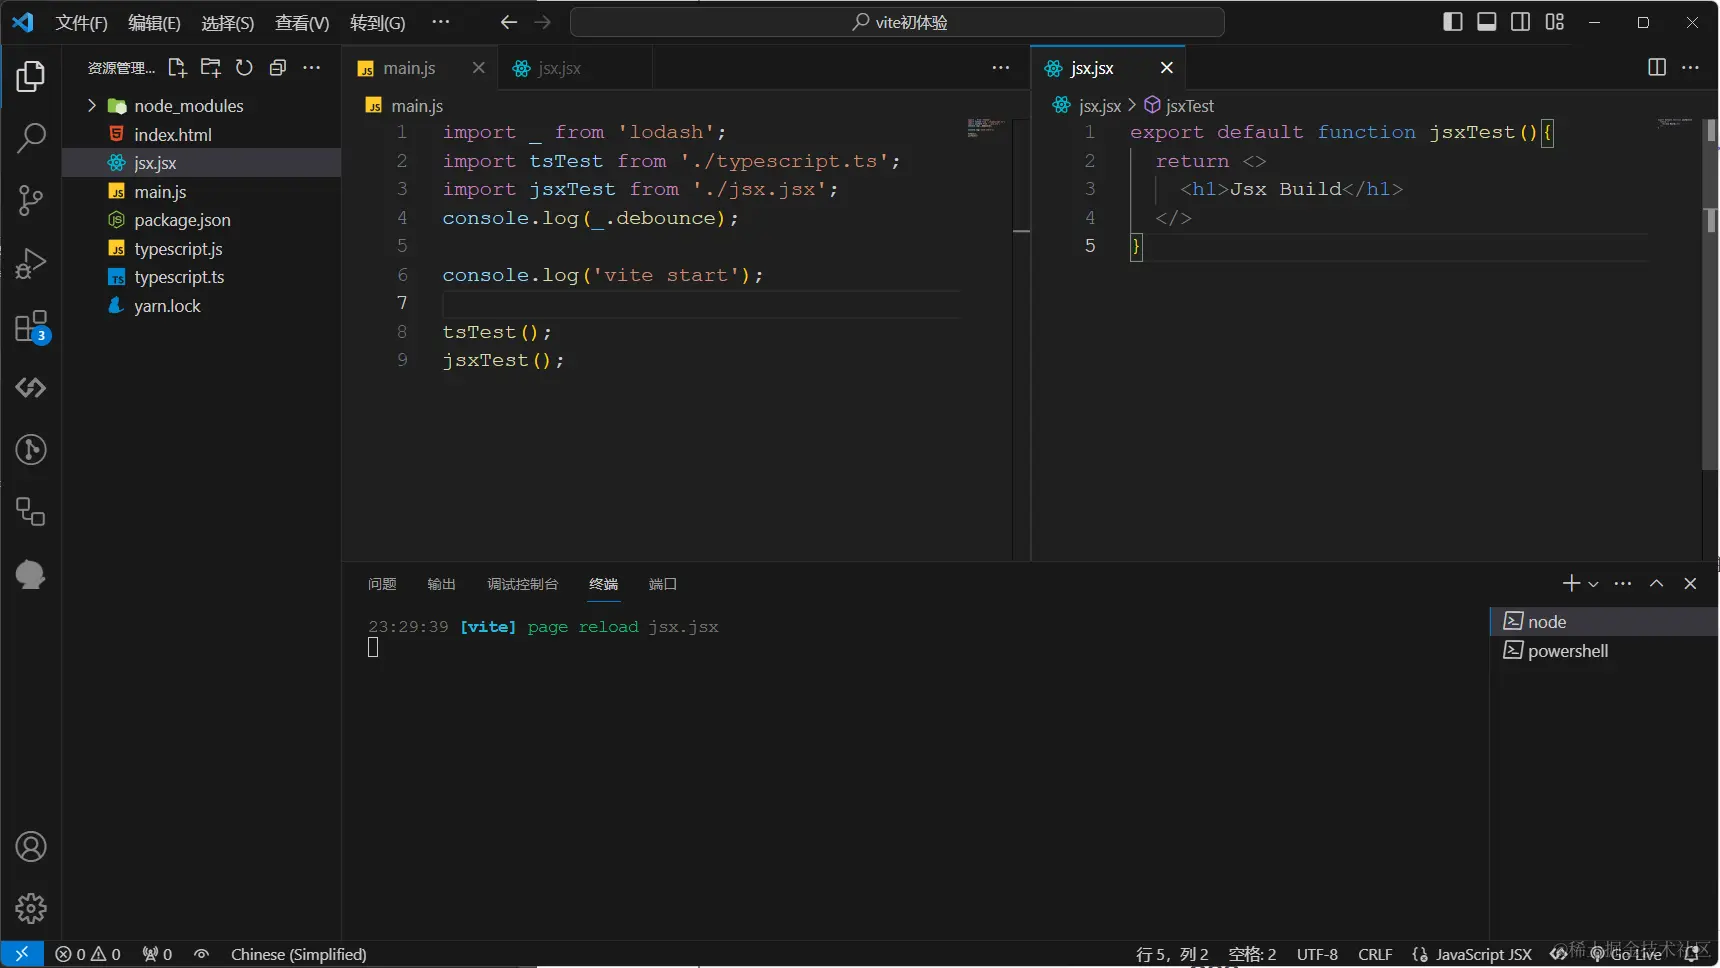Viewport: 1720px width, 968px height.
Task: Split the jsx.jsx editor to the right
Action: click(1657, 67)
